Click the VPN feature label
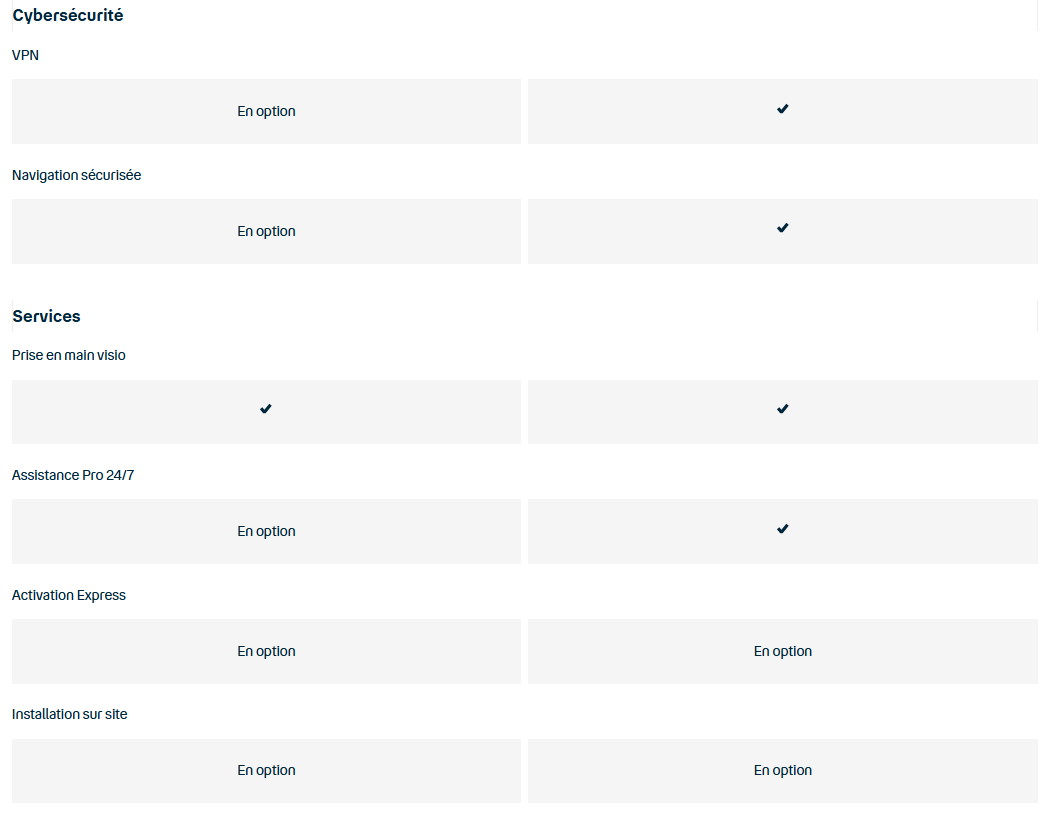1049x816 pixels. (x=25, y=56)
